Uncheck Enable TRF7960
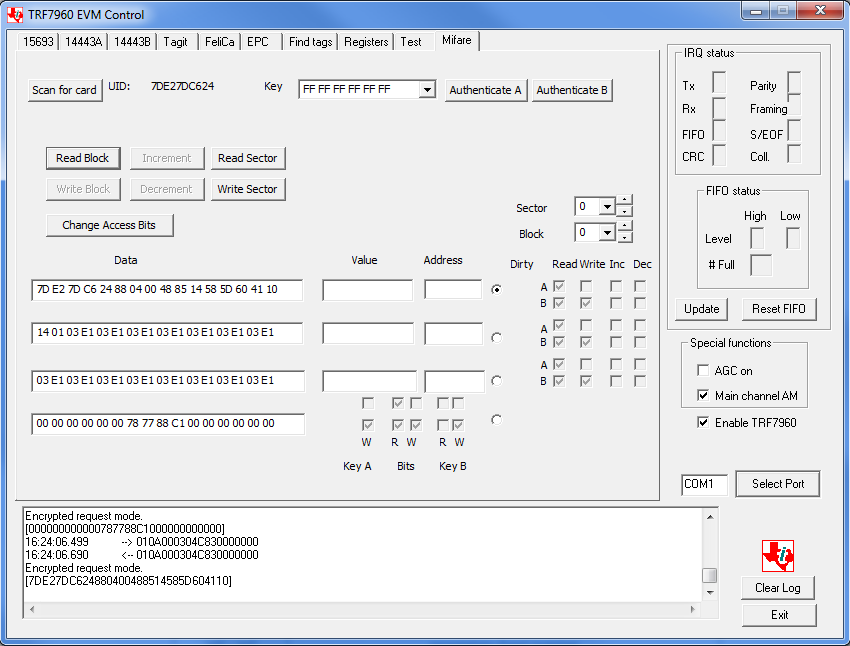 pos(703,420)
